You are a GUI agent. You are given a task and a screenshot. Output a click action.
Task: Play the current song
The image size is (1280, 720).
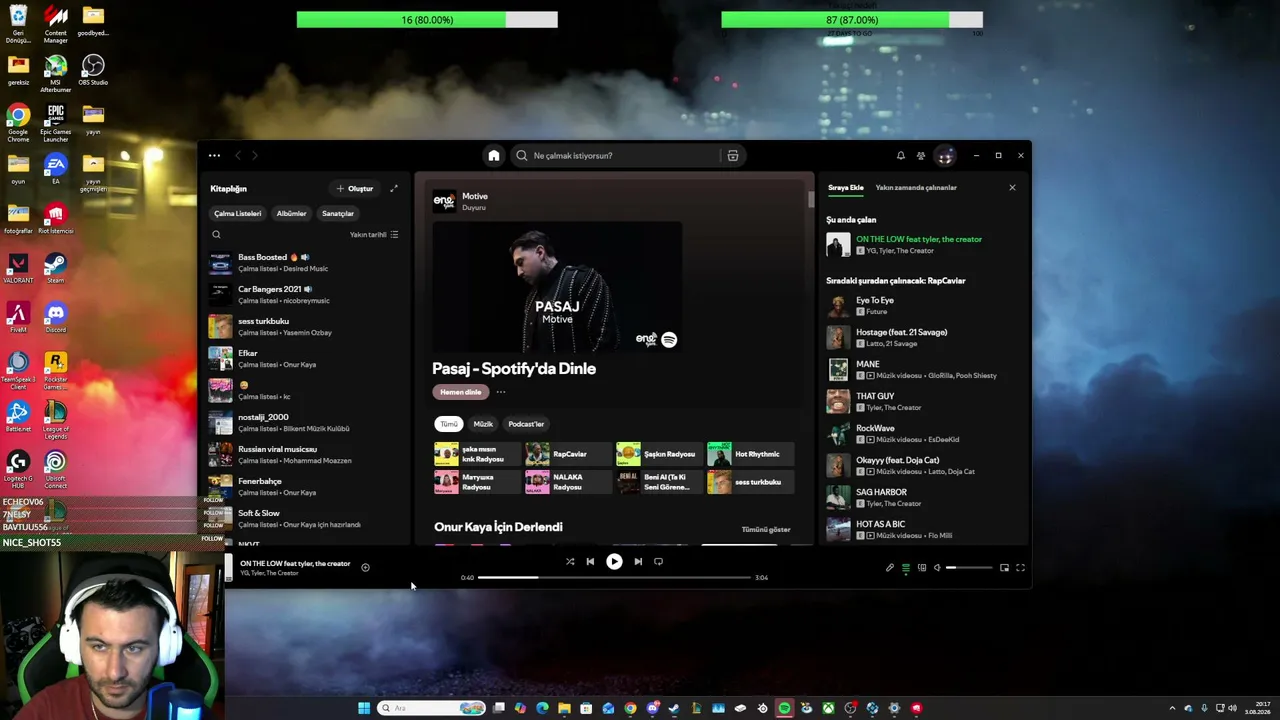tap(614, 562)
